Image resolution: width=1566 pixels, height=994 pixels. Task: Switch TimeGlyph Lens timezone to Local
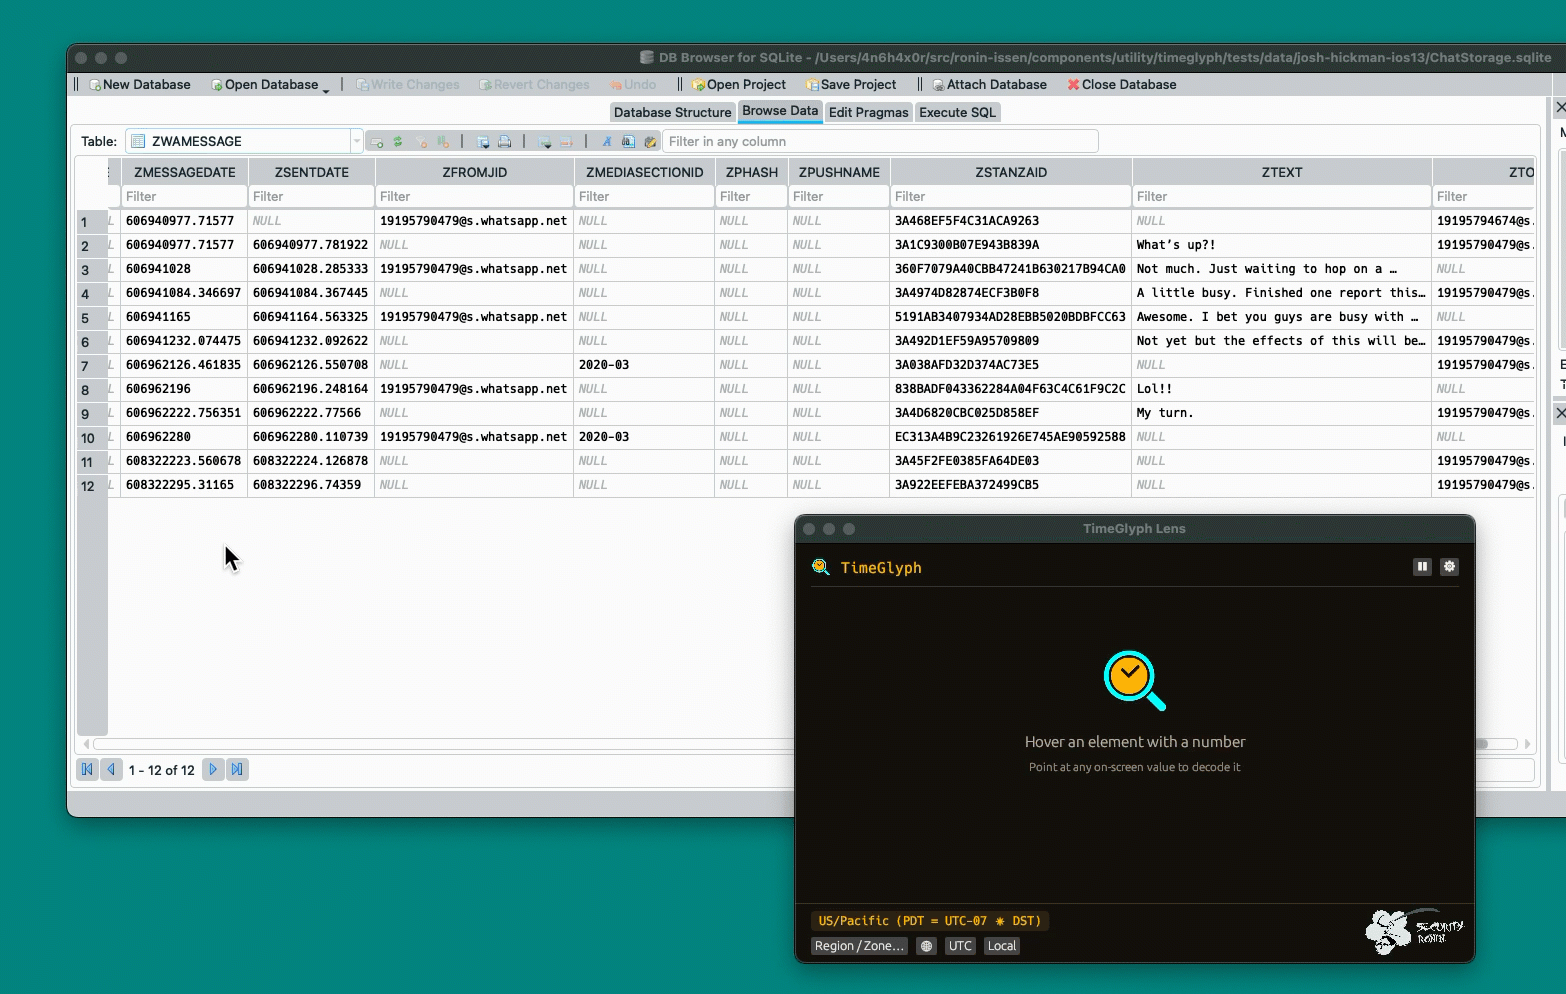(x=1002, y=946)
